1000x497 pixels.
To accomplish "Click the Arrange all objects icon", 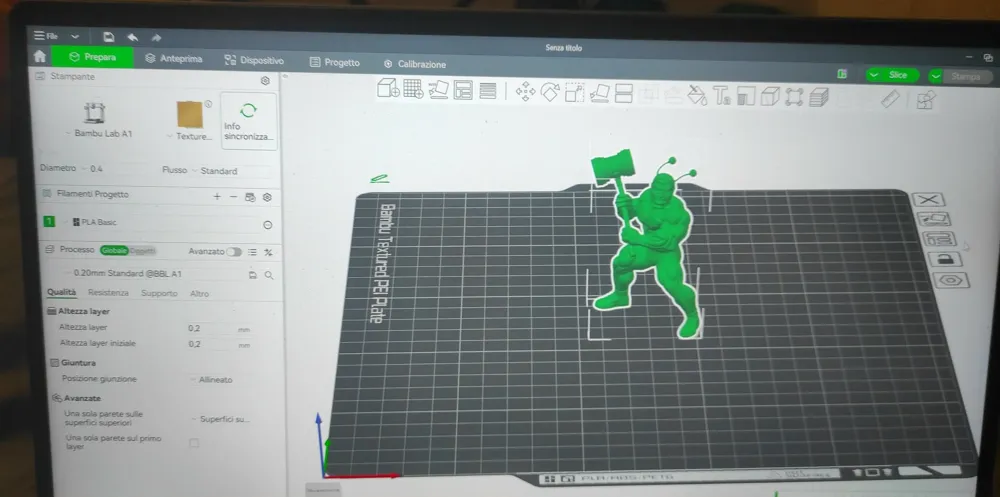I will 463,90.
